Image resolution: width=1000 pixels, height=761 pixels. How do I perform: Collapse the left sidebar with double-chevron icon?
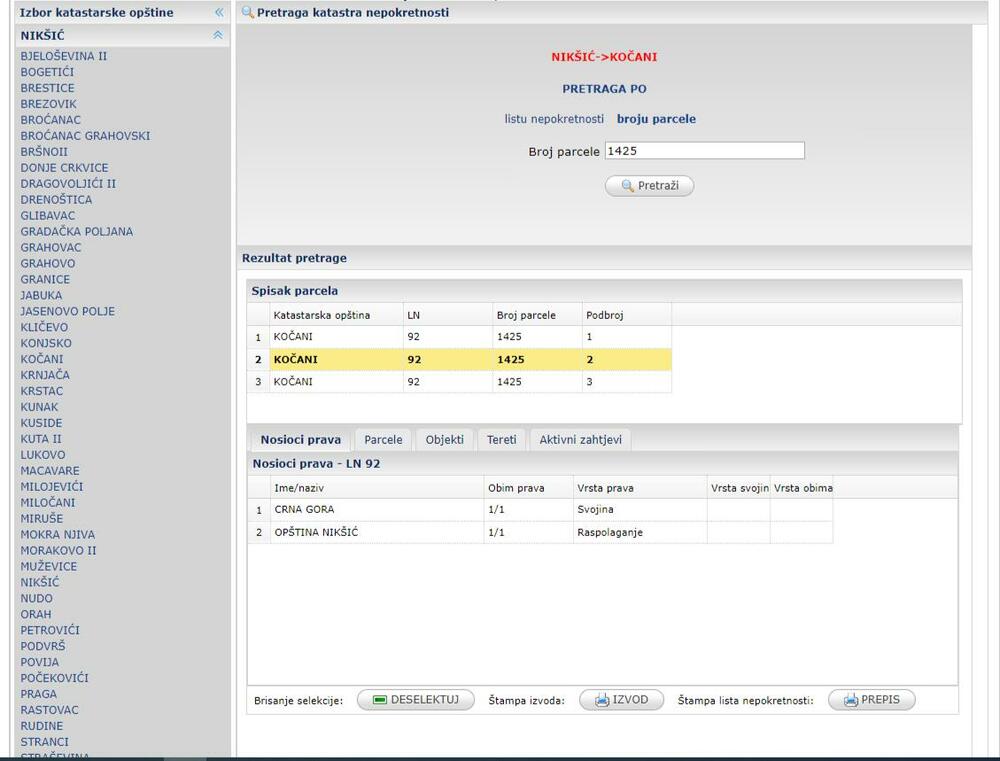tap(218, 13)
